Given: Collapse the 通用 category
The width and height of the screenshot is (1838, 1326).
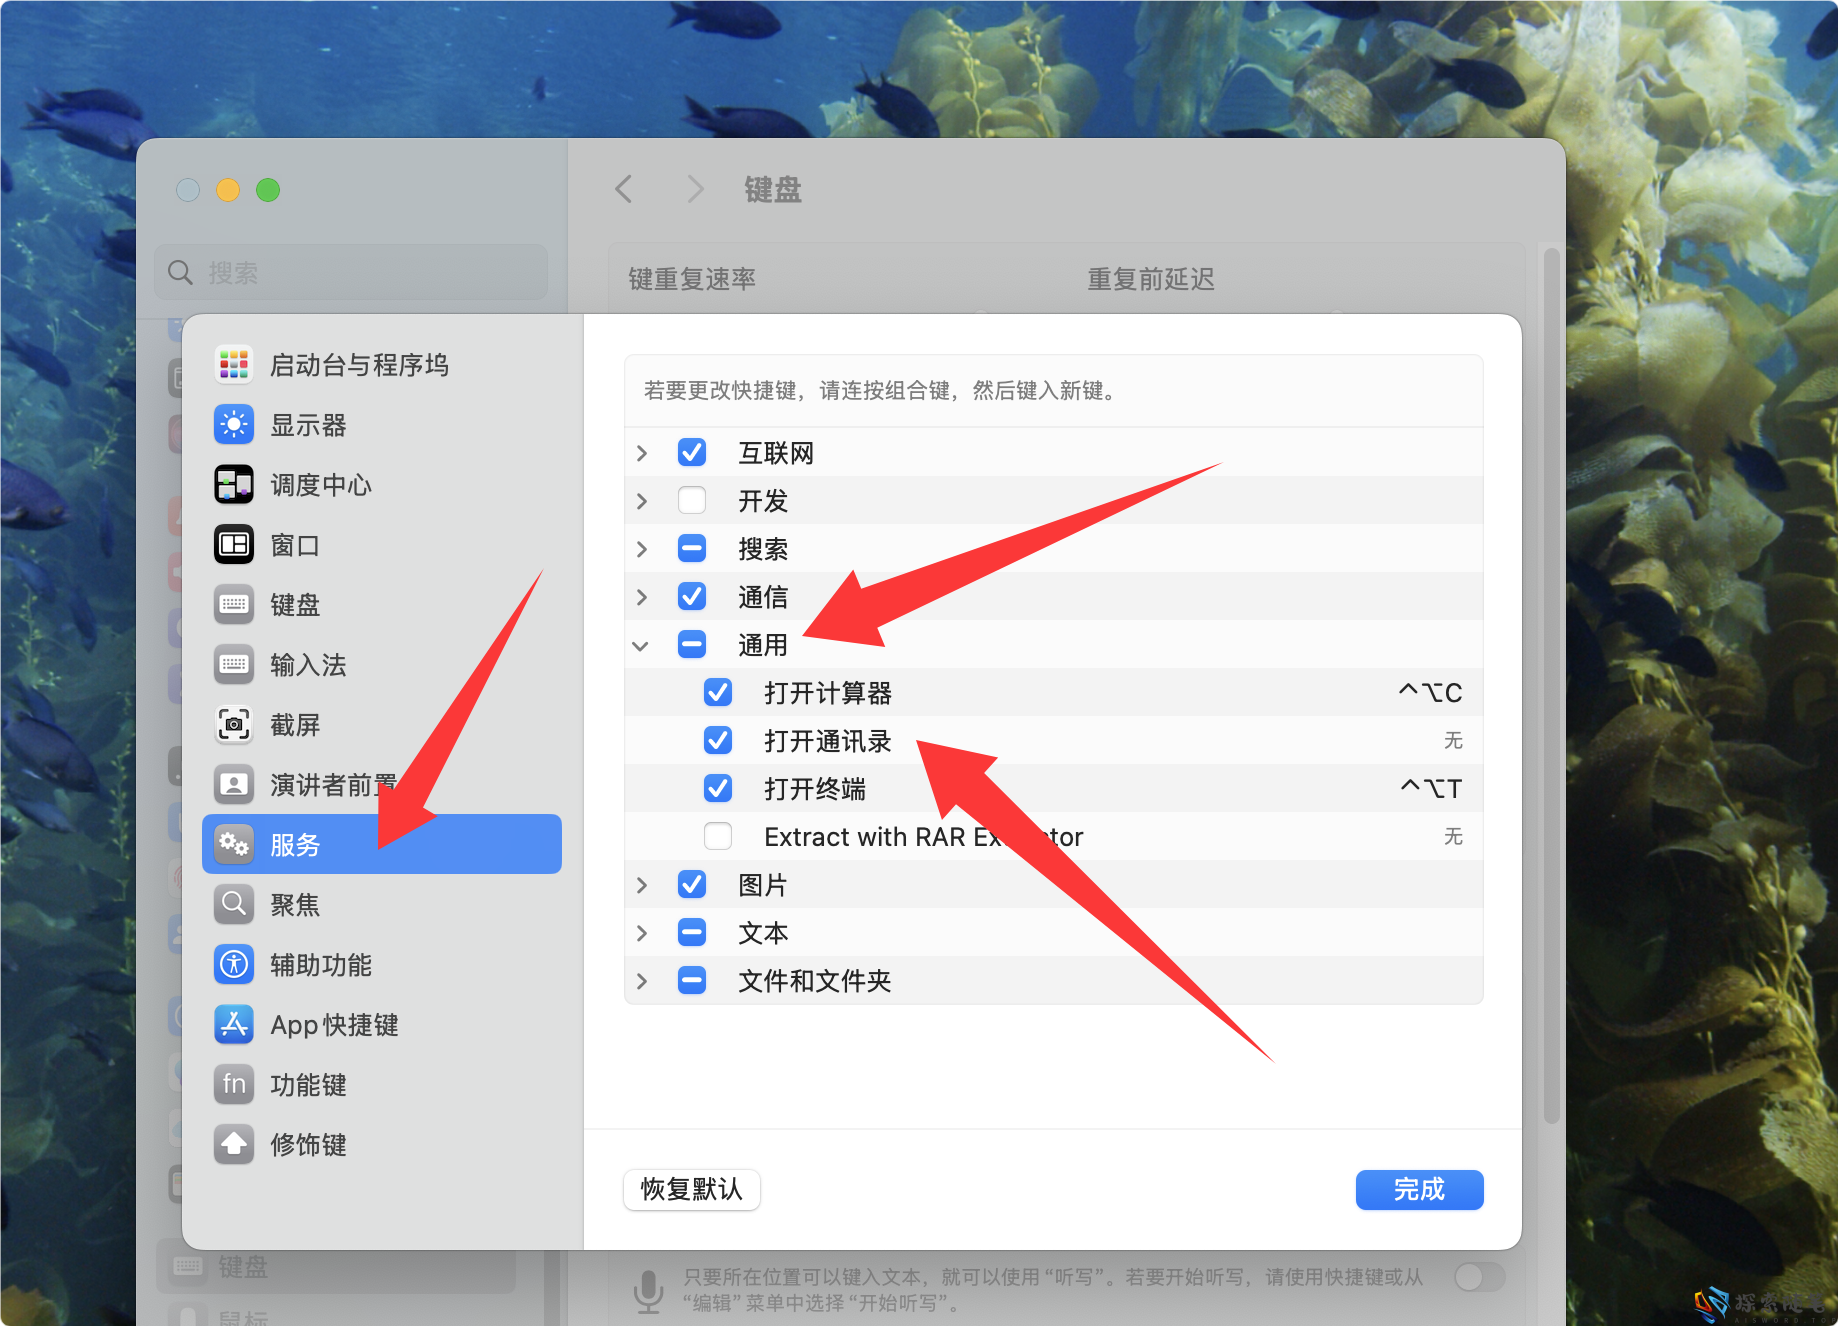Looking at the screenshot, I should click(640, 645).
